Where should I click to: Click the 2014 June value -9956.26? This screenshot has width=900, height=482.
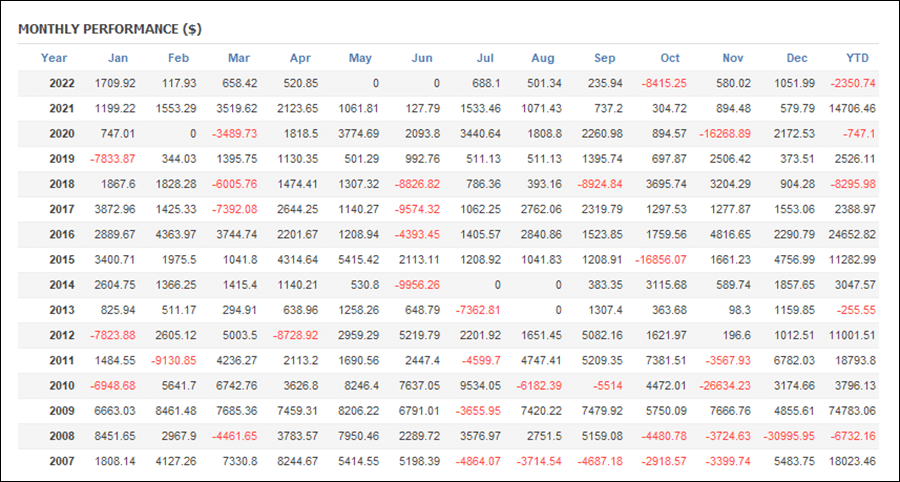pos(417,285)
